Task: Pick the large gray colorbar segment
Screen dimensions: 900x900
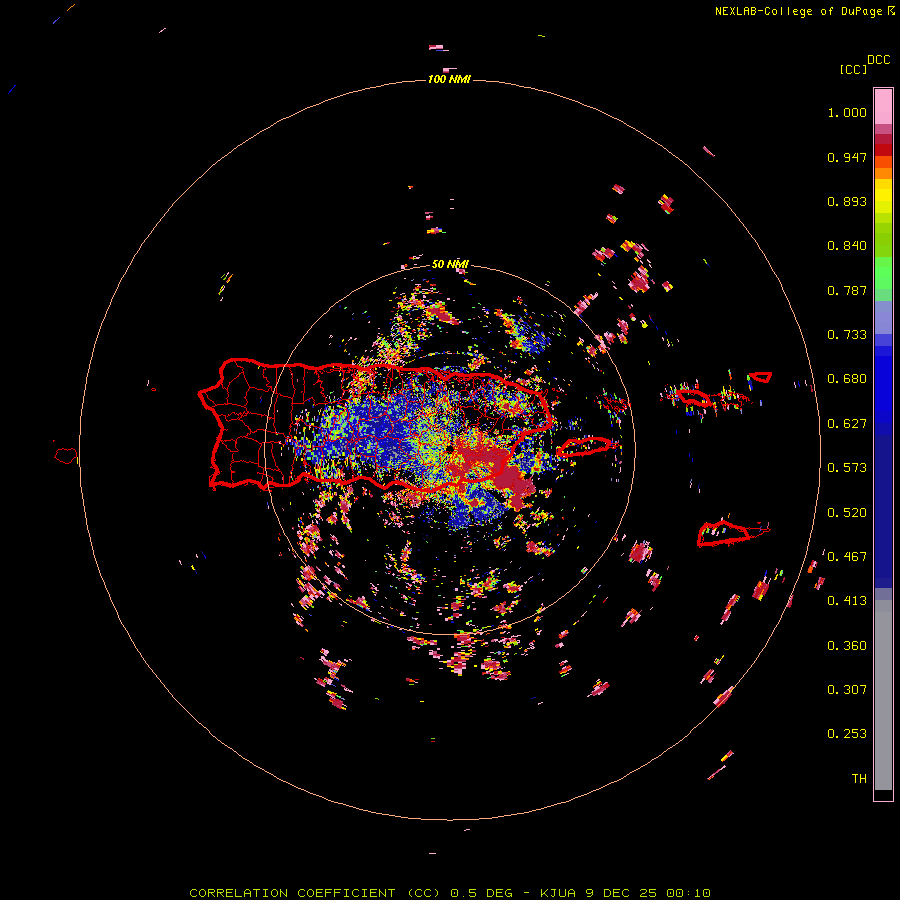Action: click(883, 695)
